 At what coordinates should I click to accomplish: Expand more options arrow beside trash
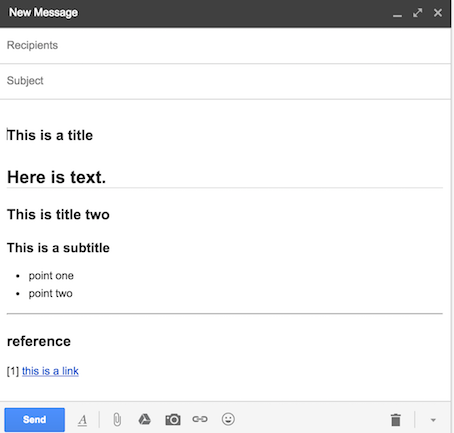tap(433, 420)
